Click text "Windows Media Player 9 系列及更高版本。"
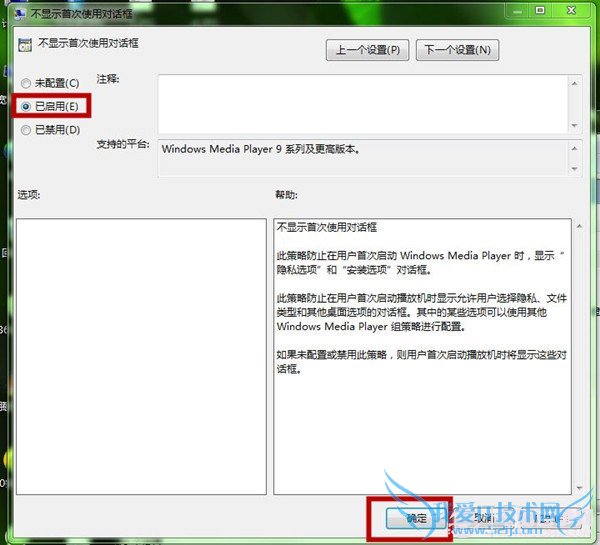Screen dimensions: 600x545 coord(261,149)
